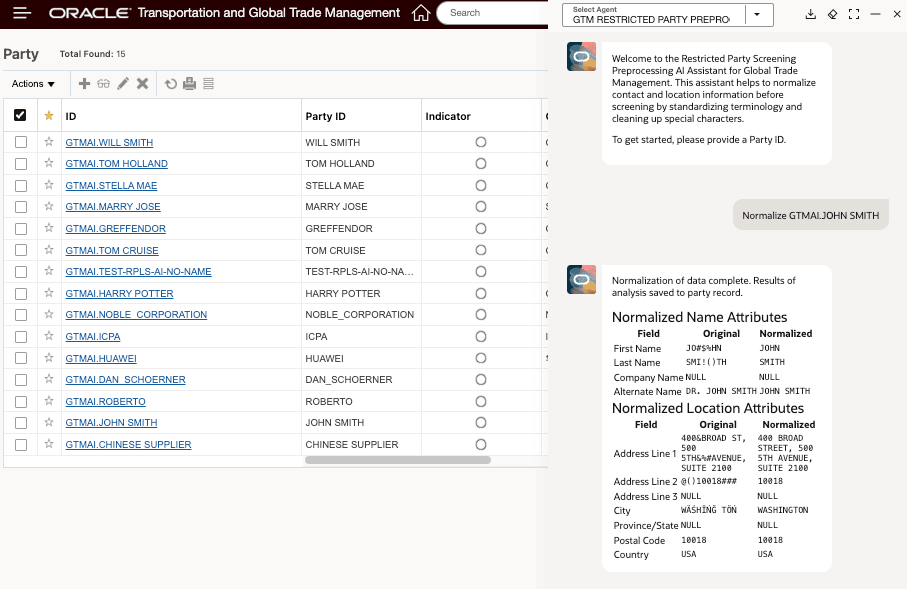Viewport: 907px width, 589px height.
Task: Sort by the Party ID column header
Action: 325,116
